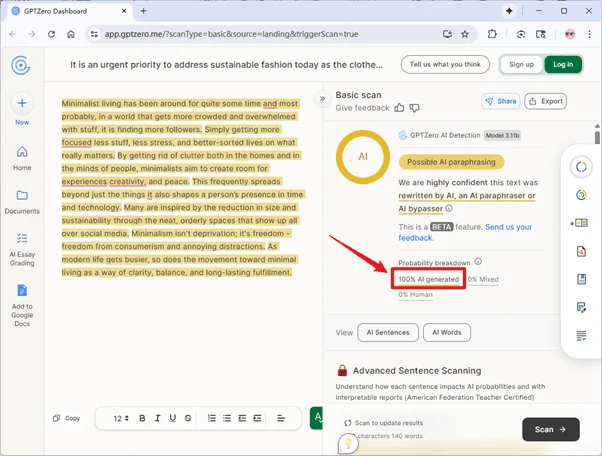Go to browser home page
The image size is (602, 456).
(x=71, y=34)
